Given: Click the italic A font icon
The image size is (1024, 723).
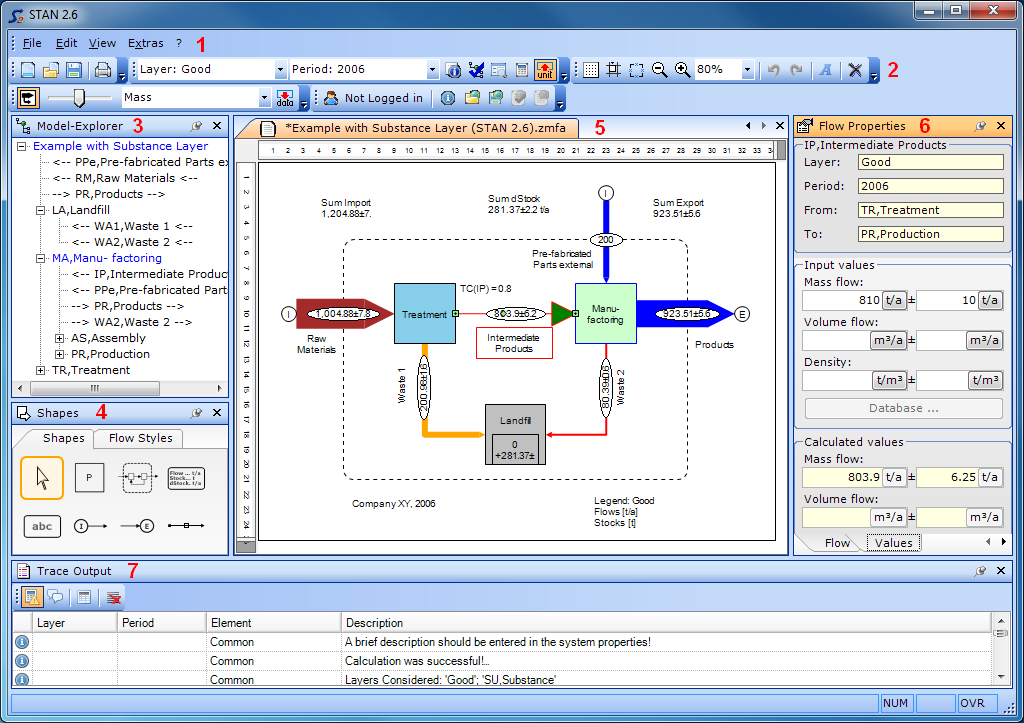Looking at the screenshot, I should [826, 70].
